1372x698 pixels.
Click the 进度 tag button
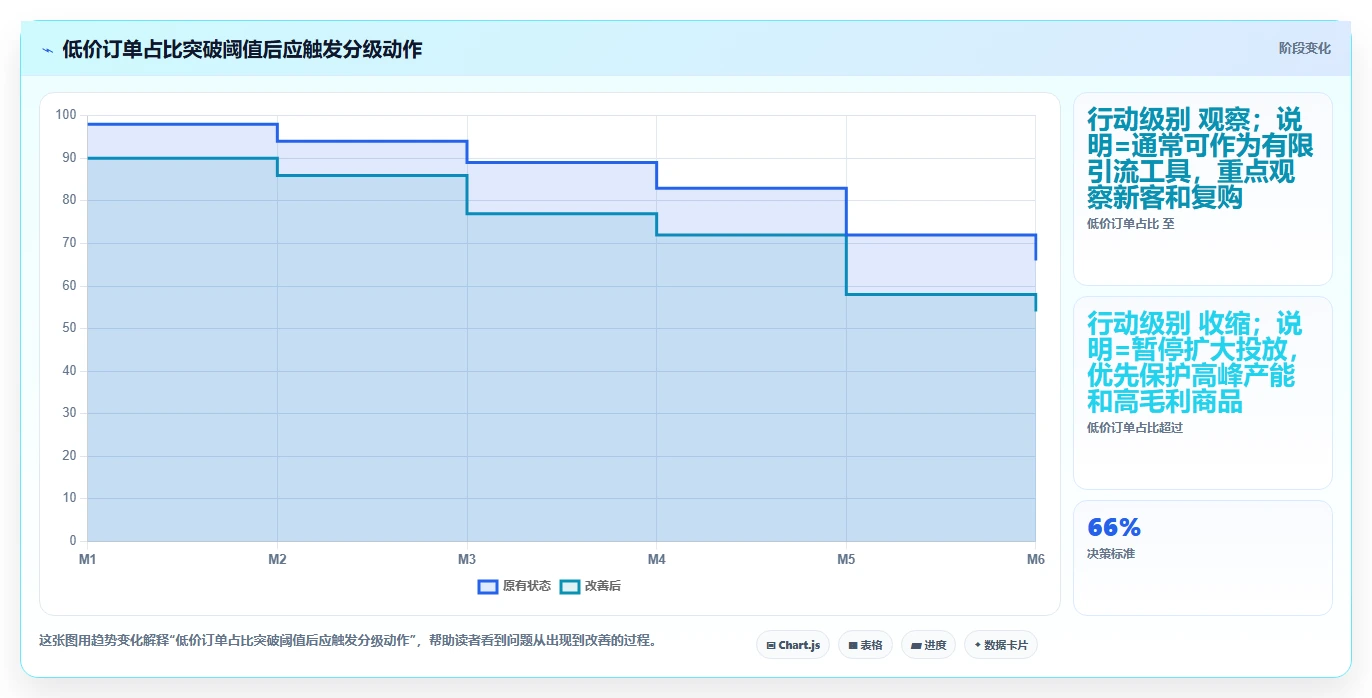(x=929, y=645)
